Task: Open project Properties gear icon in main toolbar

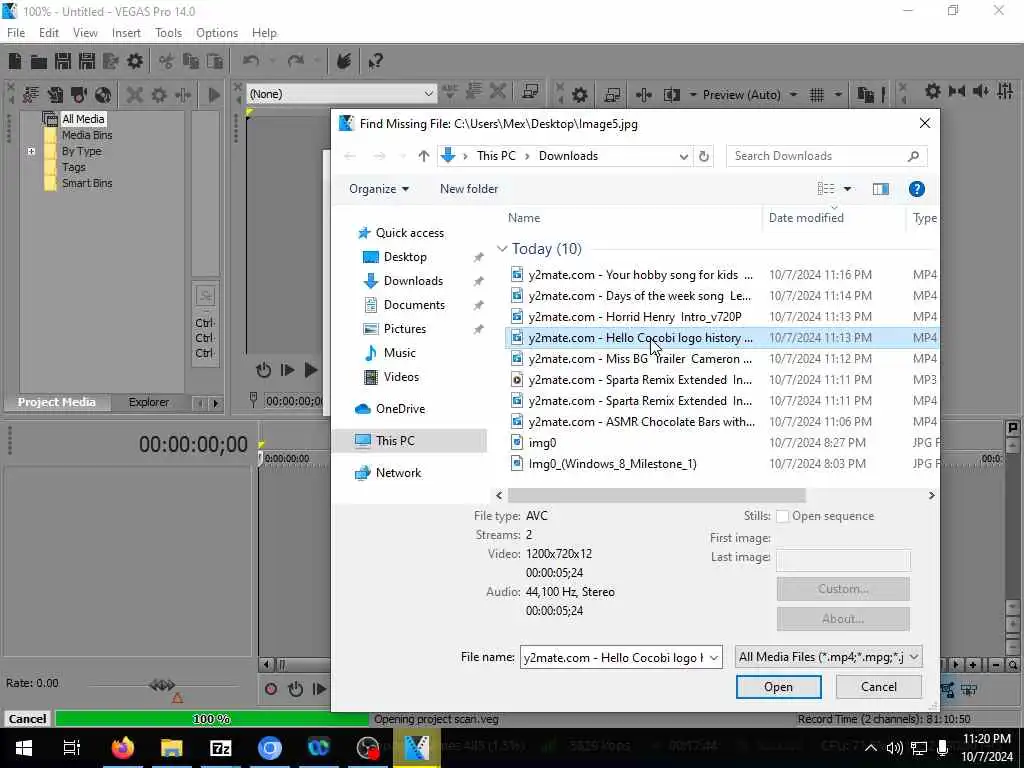Action: [135, 61]
